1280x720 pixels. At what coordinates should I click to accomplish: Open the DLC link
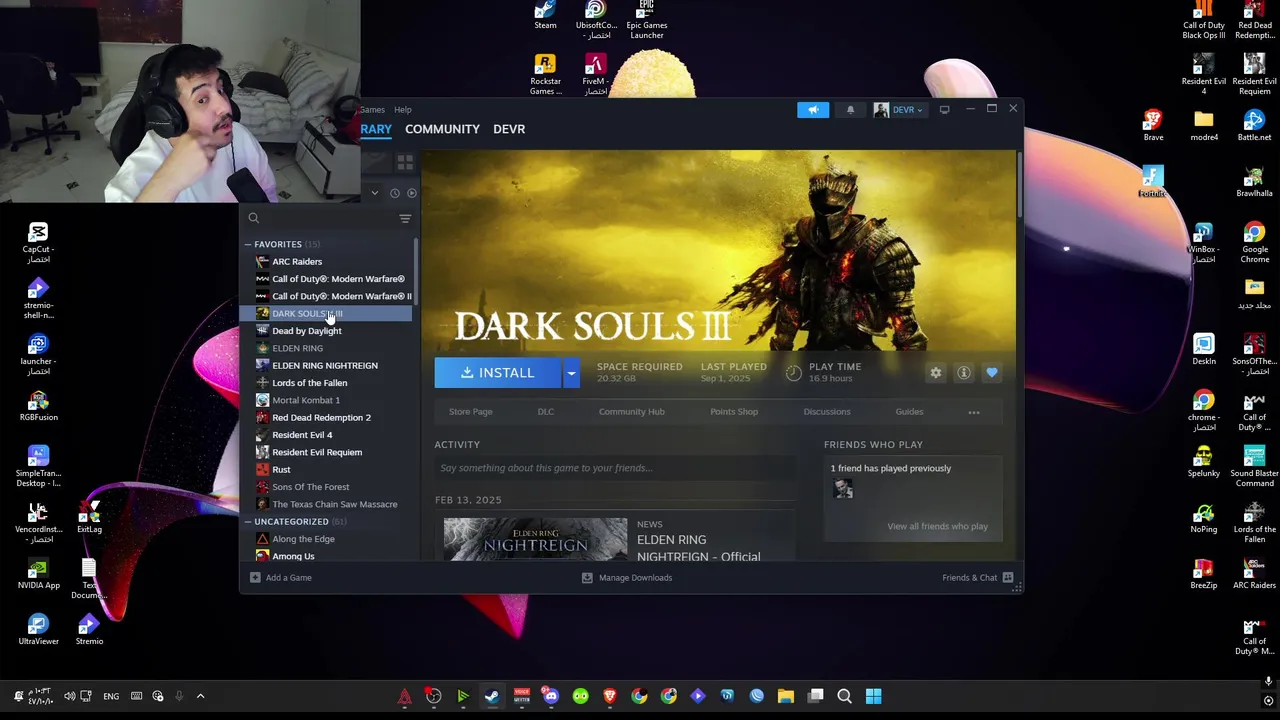tap(546, 412)
